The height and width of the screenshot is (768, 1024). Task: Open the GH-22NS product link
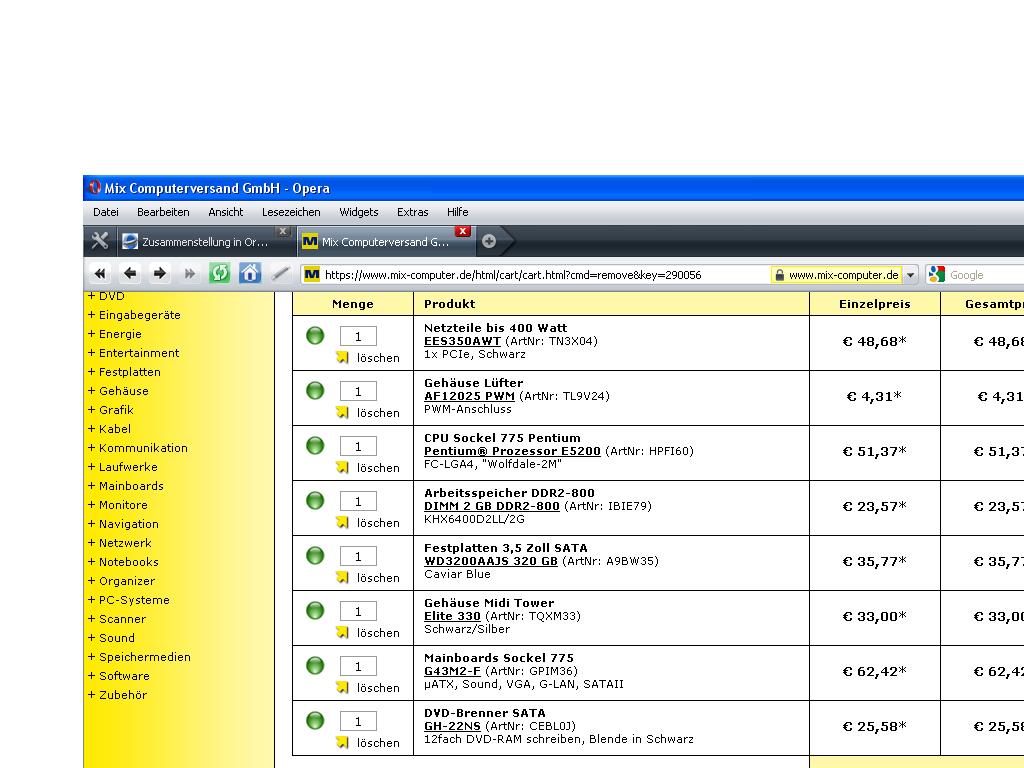452,726
